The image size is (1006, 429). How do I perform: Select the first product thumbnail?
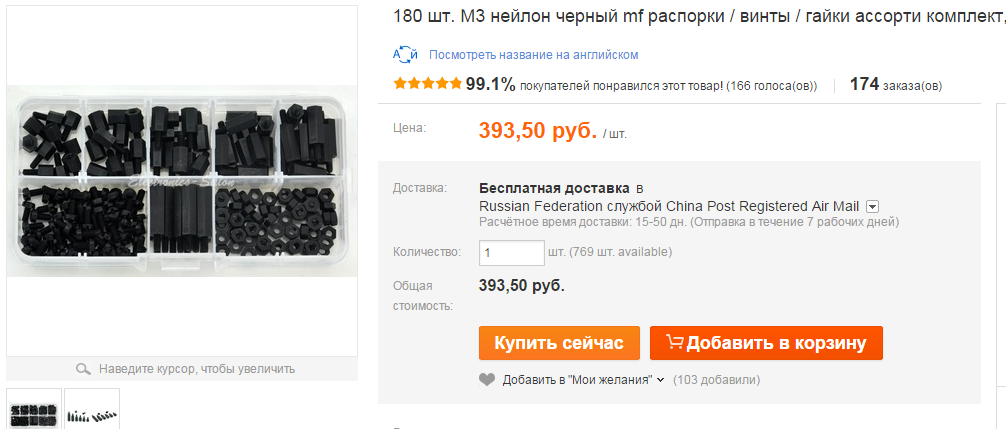tap(34, 409)
